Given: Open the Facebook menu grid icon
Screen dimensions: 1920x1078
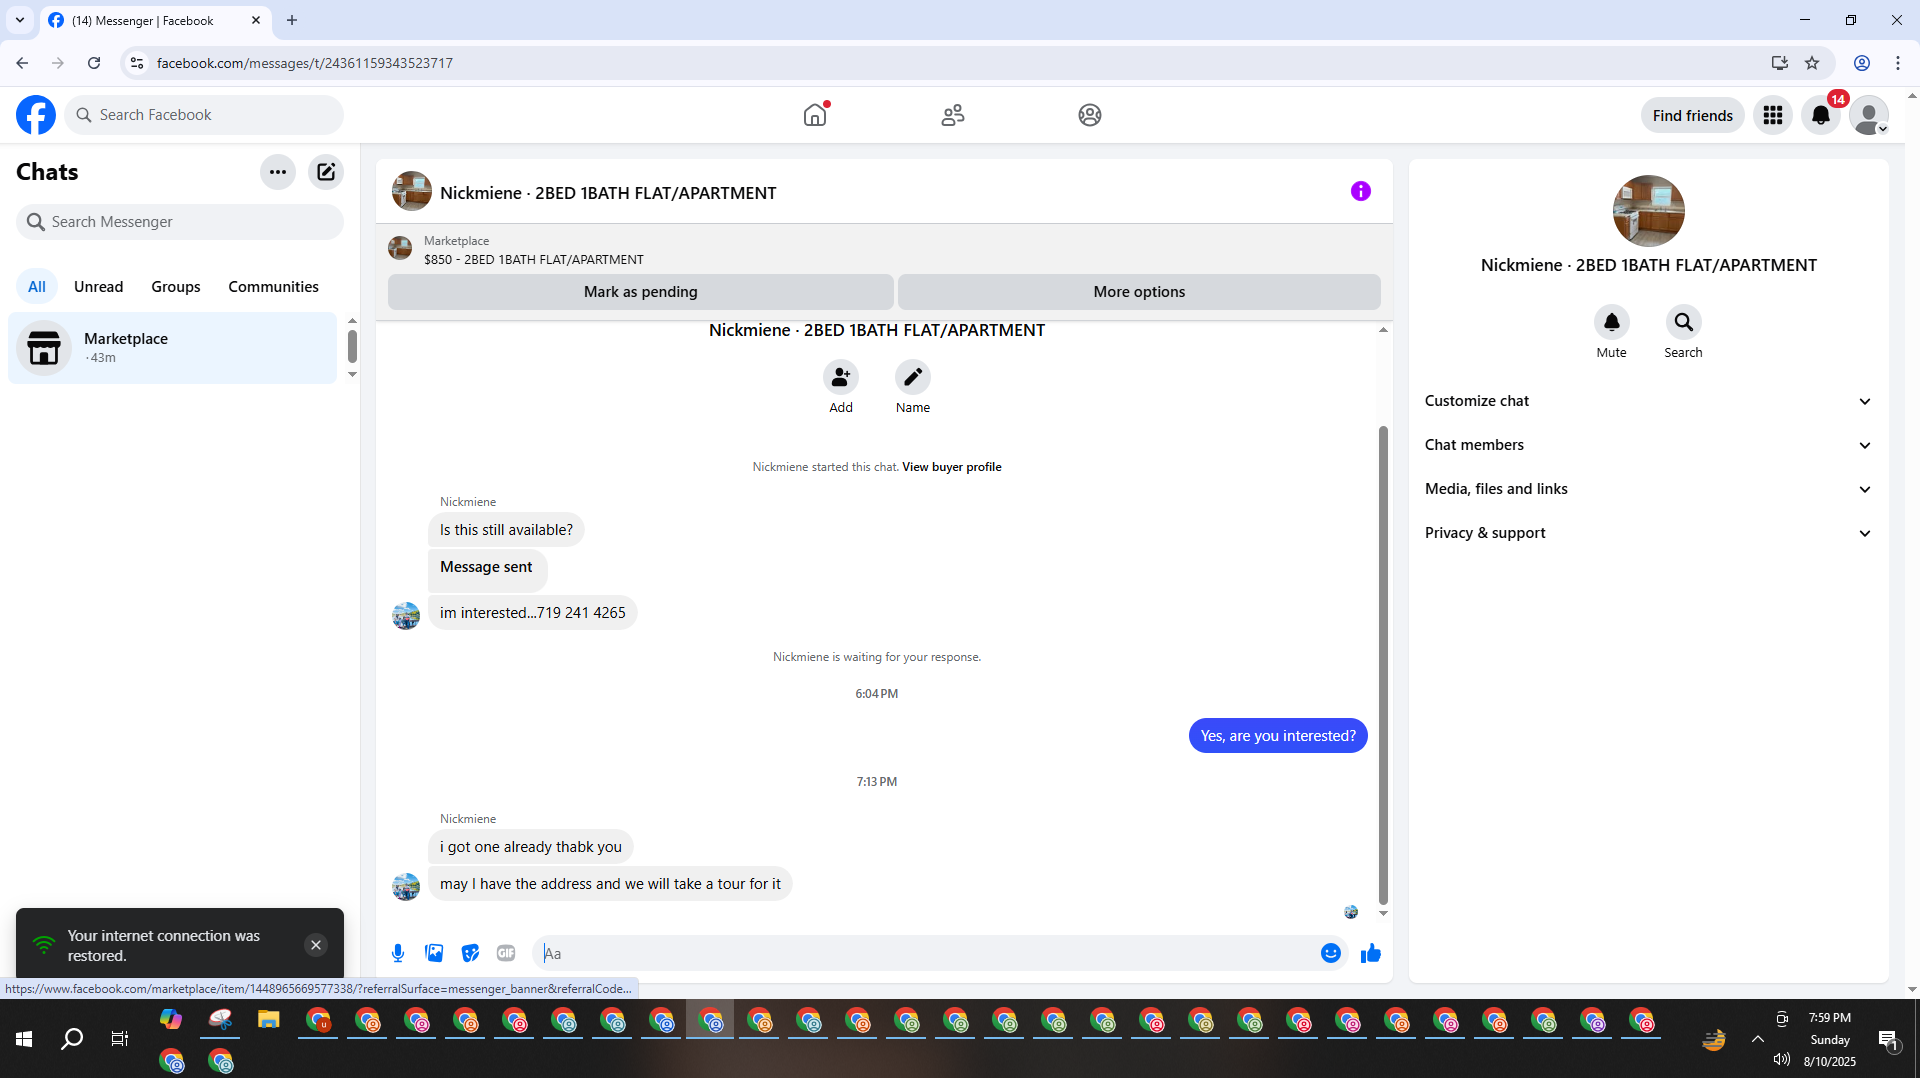Looking at the screenshot, I should [1773, 115].
